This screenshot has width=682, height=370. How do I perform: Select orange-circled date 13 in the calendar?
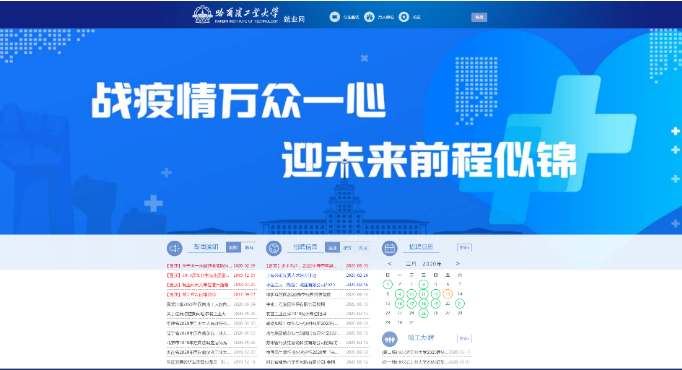(x=448, y=294)
